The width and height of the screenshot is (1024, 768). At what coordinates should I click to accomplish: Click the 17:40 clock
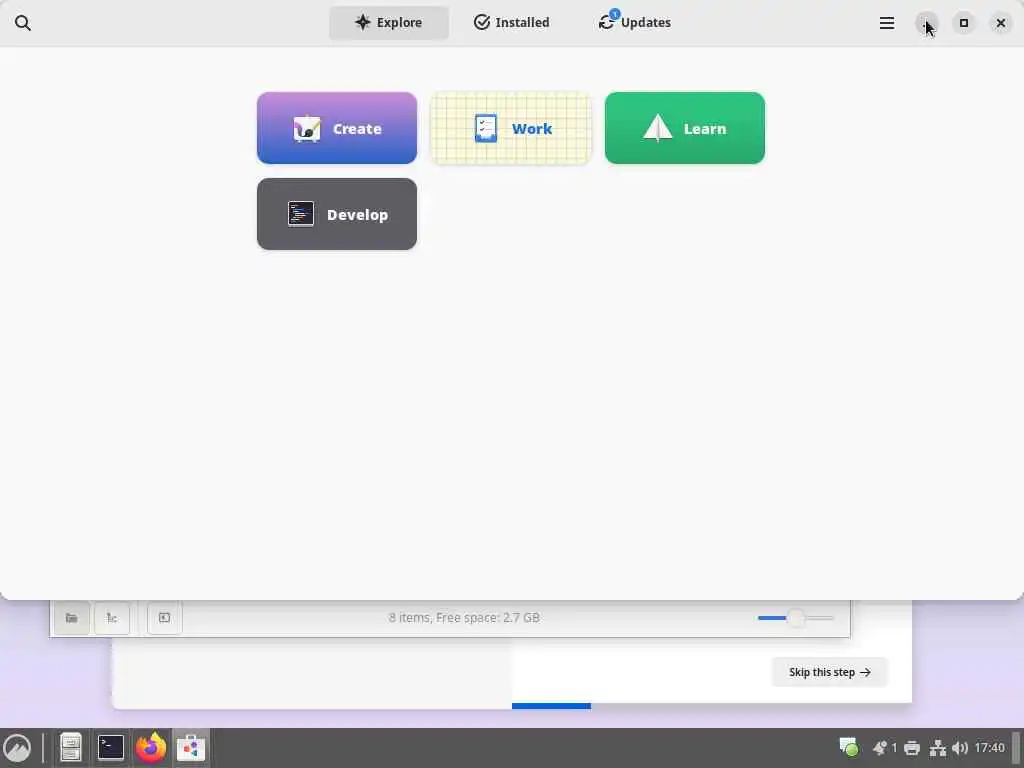(x=989, y=748)
